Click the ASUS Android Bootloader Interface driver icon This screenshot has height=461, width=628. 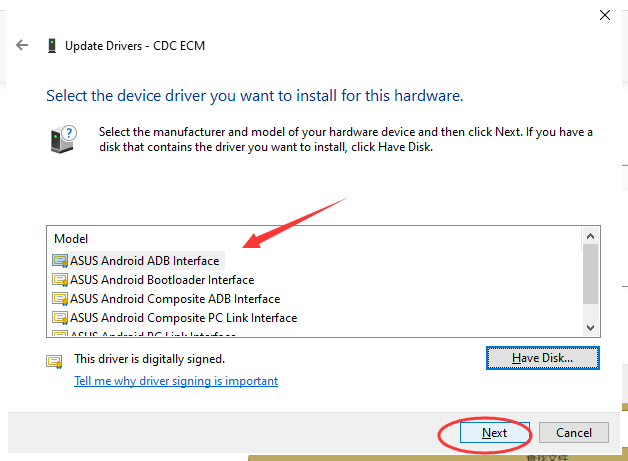point(60,280)
